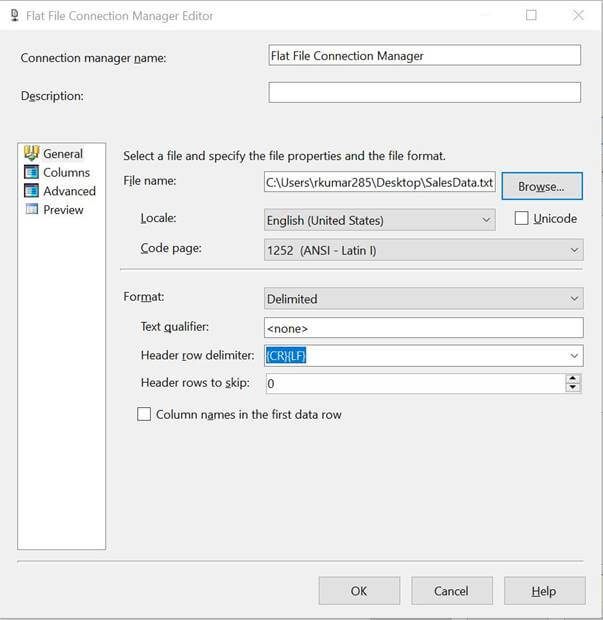603x620 pixels.
Task: Confirm with the OK button
Action: (x=359, y=591)
